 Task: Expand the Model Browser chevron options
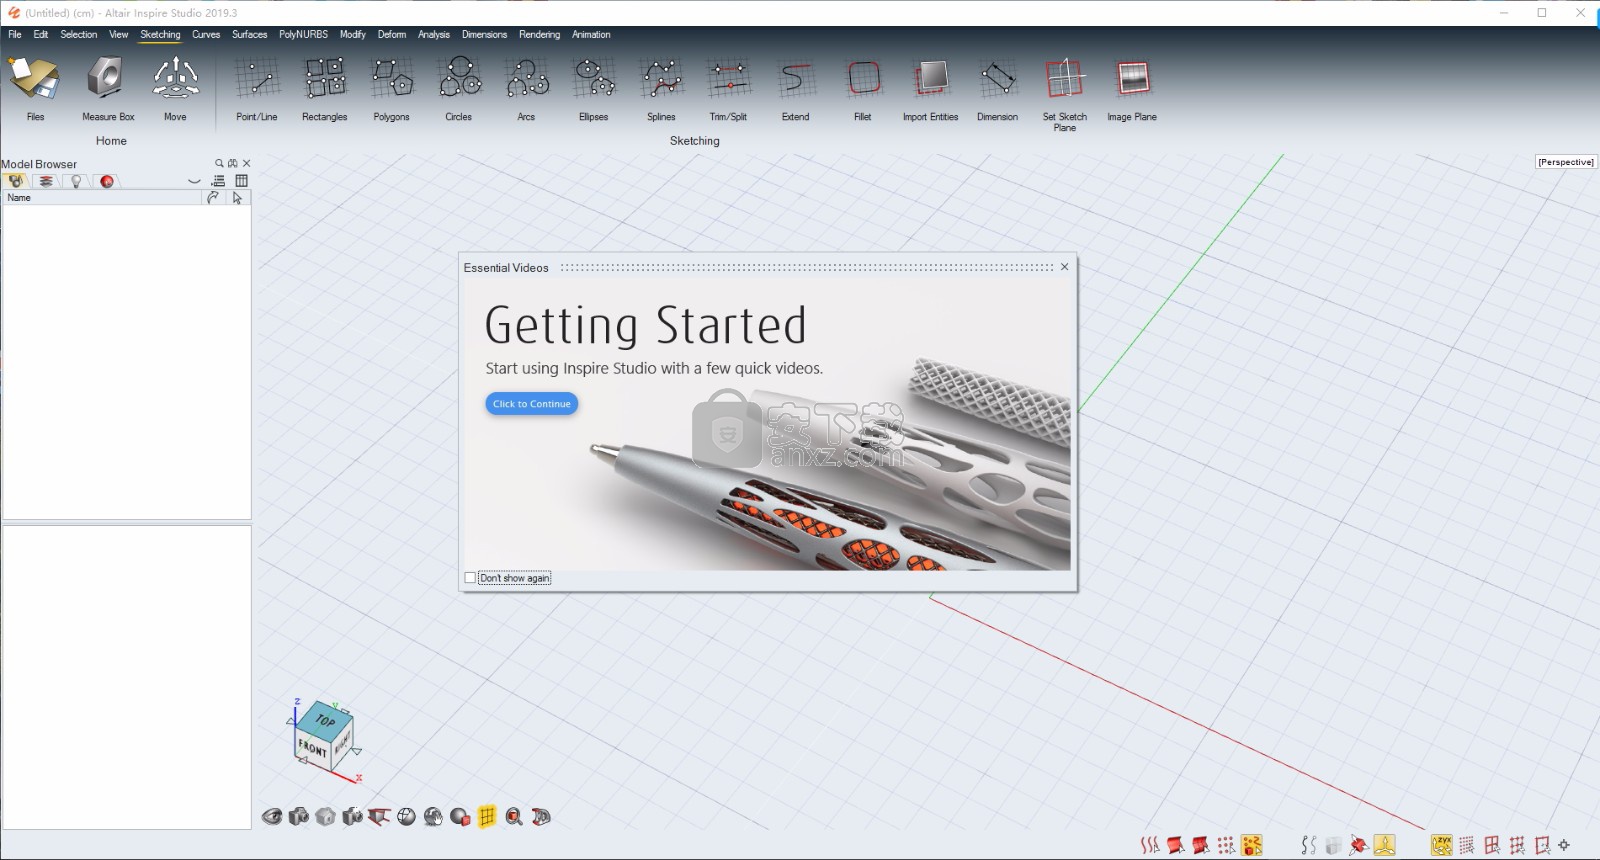[x=194, y=181]
